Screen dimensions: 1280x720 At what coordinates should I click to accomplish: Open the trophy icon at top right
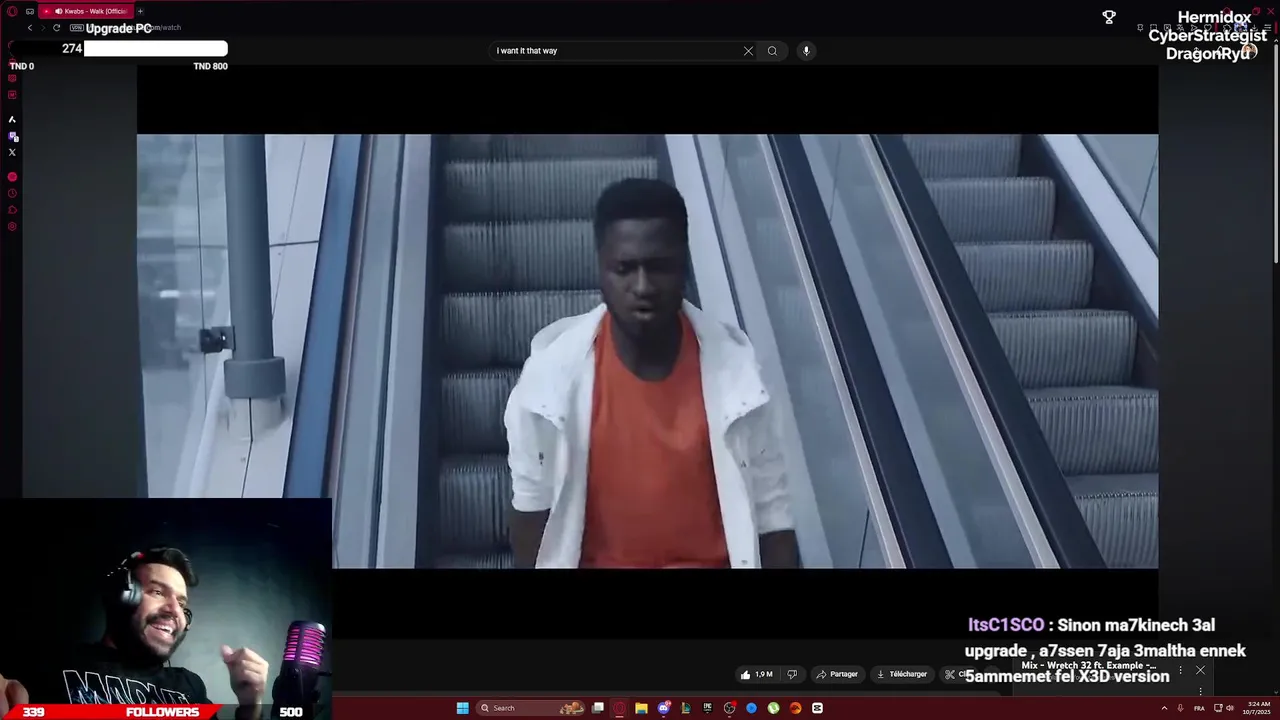click(x=1109, y=17)
